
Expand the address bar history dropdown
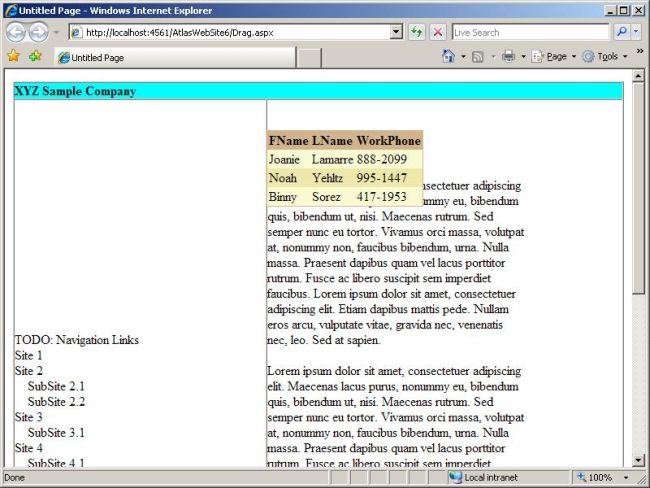point(396,32)
